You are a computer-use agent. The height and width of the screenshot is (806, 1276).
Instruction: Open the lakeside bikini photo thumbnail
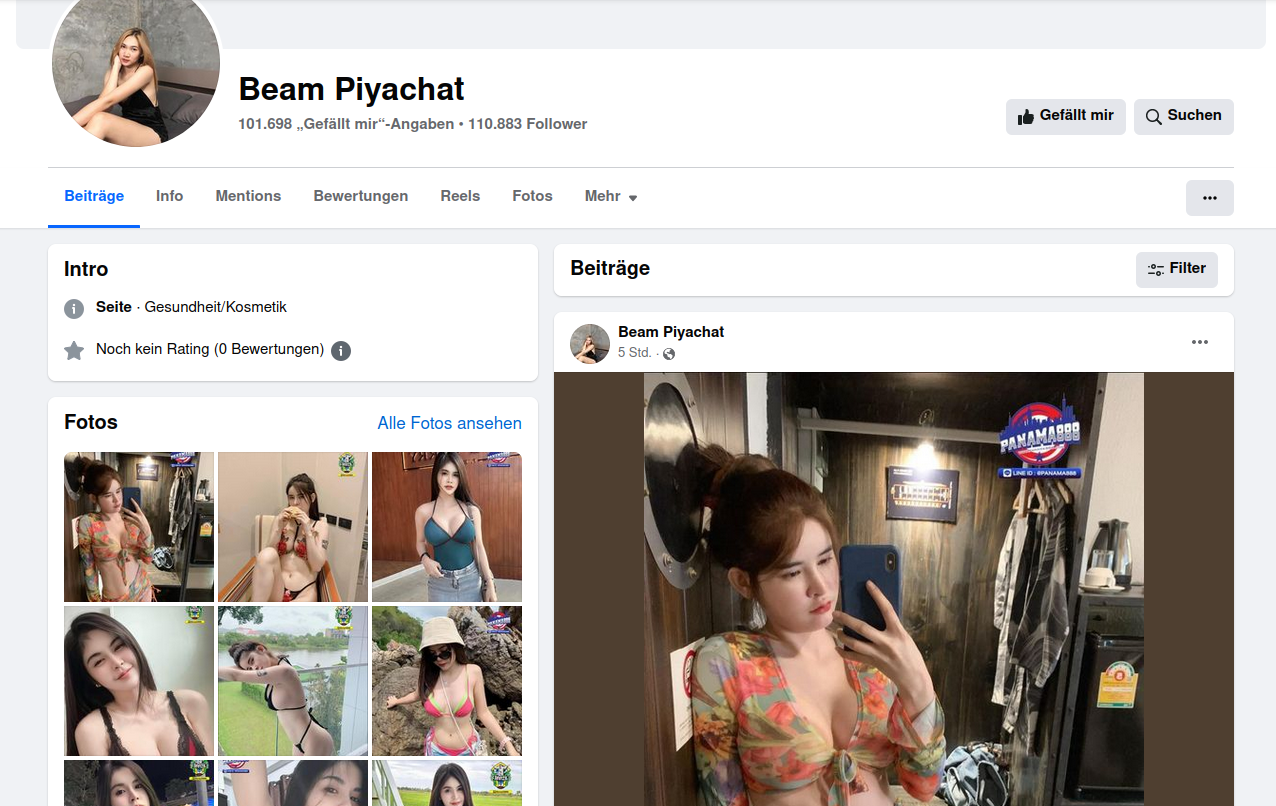(x=293, y=681)
